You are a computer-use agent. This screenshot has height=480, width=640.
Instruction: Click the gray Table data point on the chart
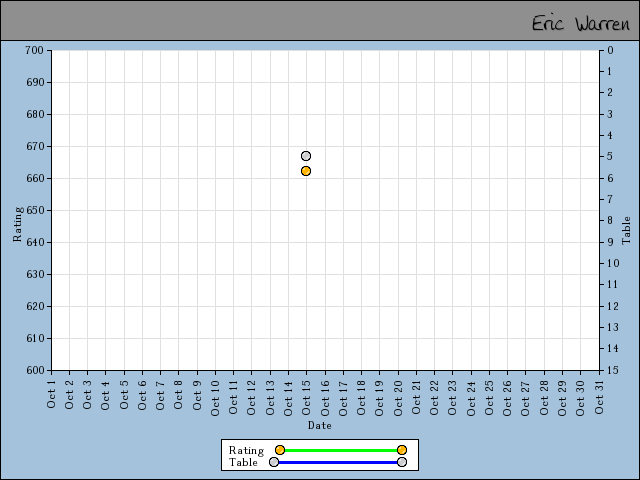pos(306,156)
